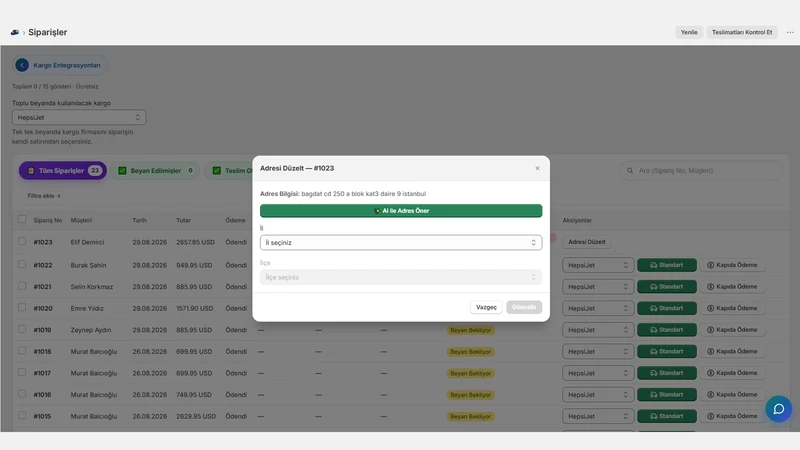Open the three-dots more menu
The image size is (800, 450).
[790, 32]
